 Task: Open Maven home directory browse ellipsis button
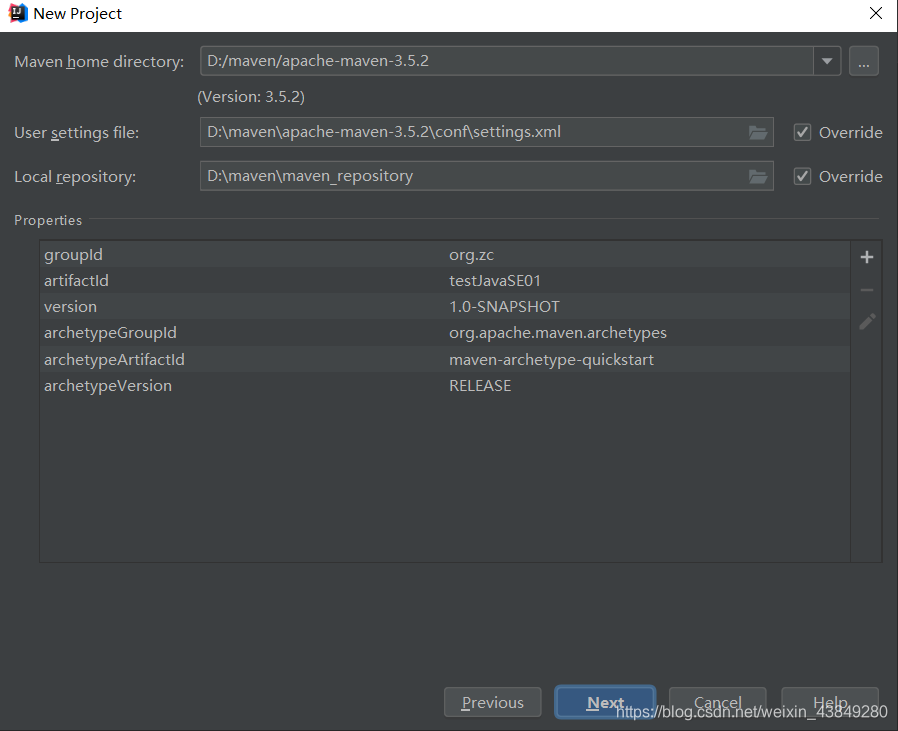pyautogui.click(x=864, y=61)
